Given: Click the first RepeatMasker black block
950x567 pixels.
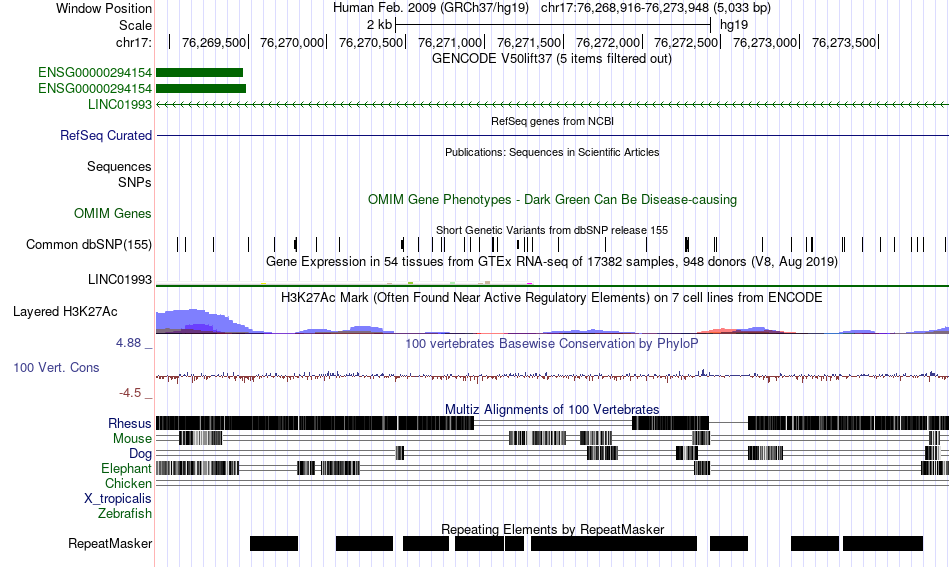Looking at the screenshot, I should (274, 543).
